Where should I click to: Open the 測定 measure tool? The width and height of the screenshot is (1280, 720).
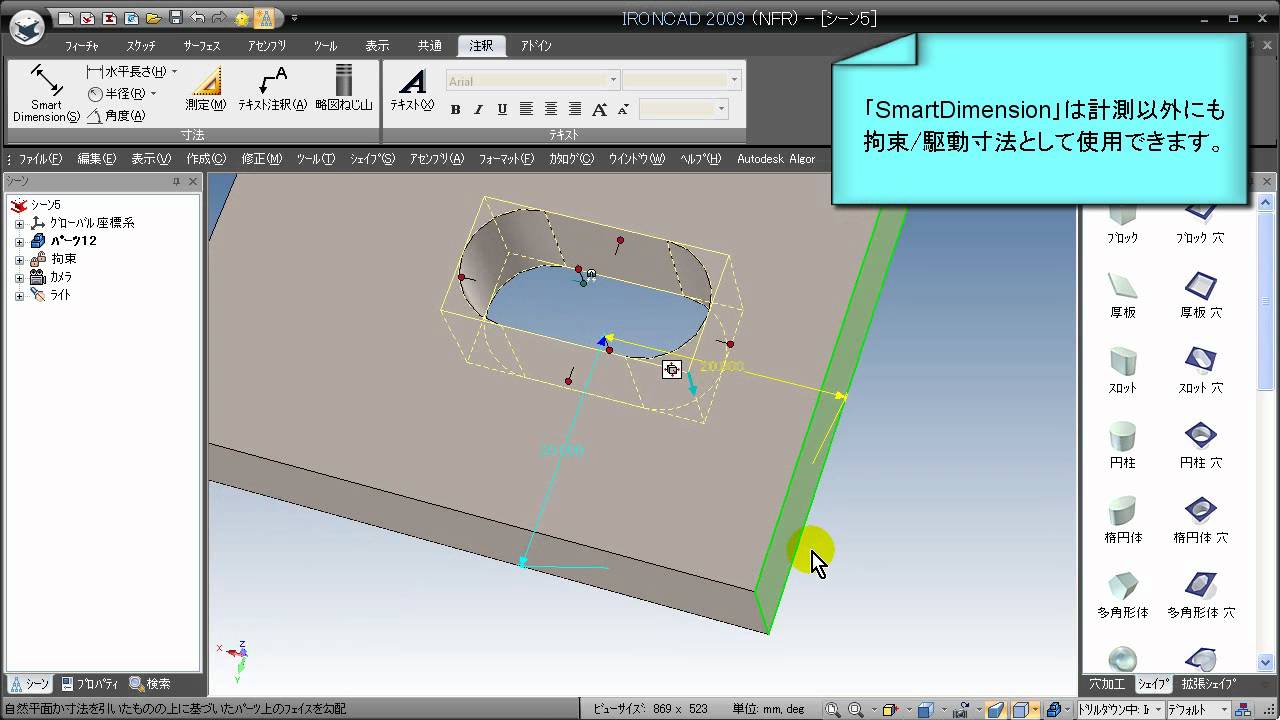click(x=206, y=88)
